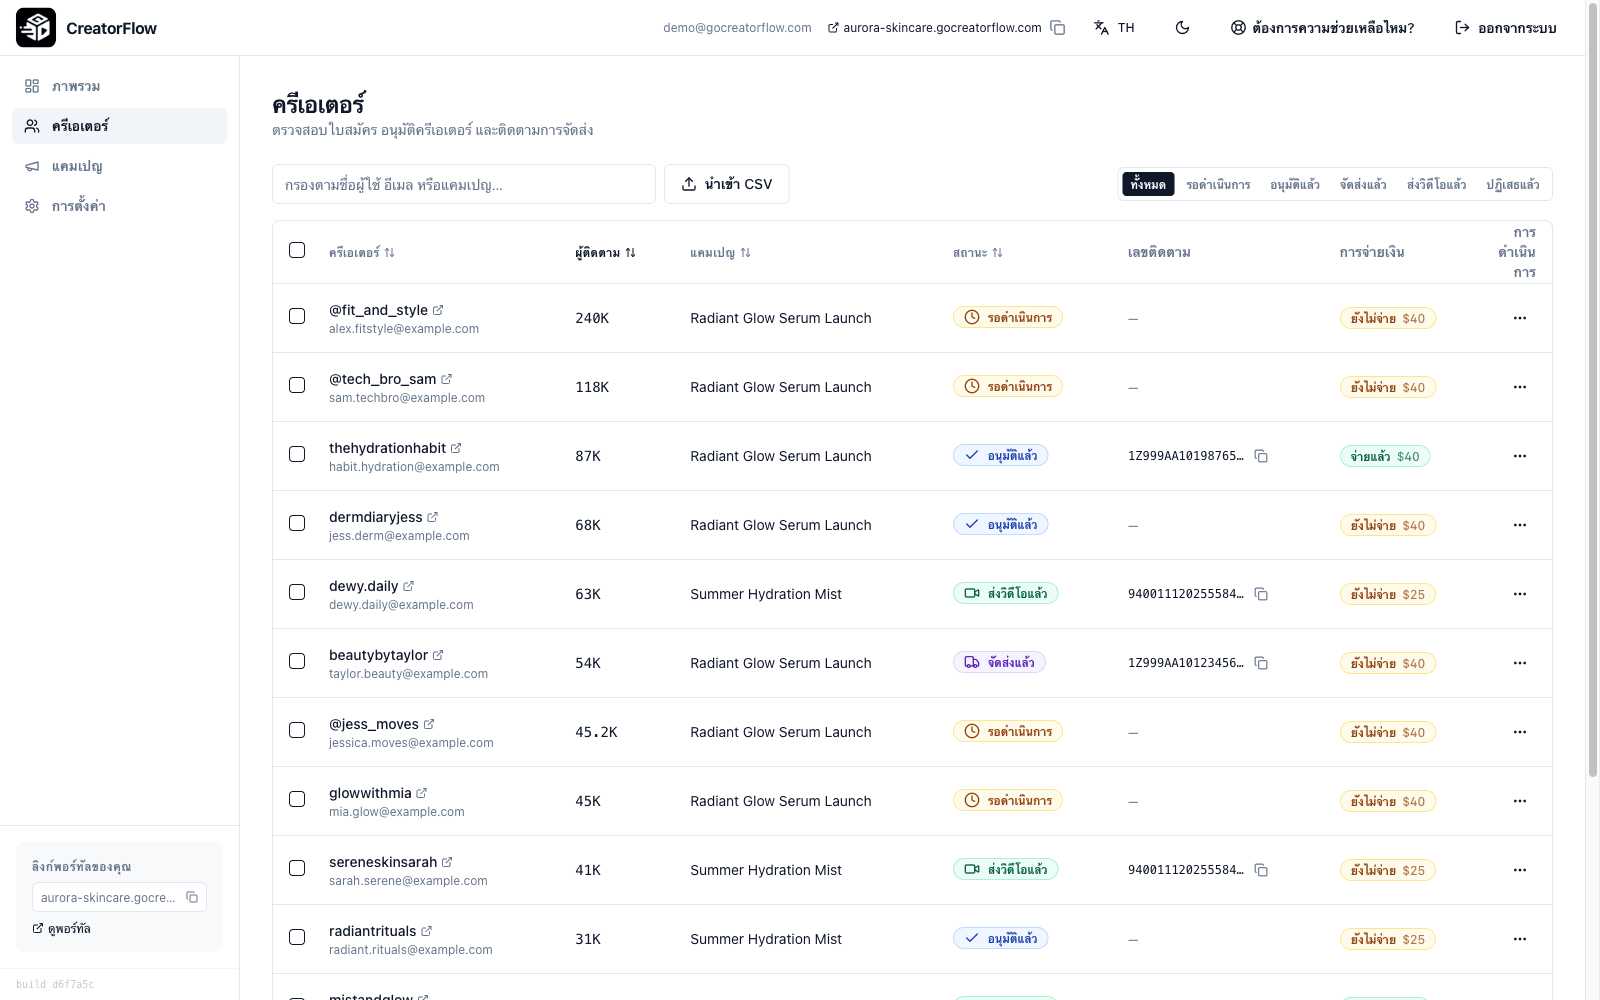Check the @fit_and_style row checkbox
The width and height of the screenshot is (1600, 1000).
[297, 316]
